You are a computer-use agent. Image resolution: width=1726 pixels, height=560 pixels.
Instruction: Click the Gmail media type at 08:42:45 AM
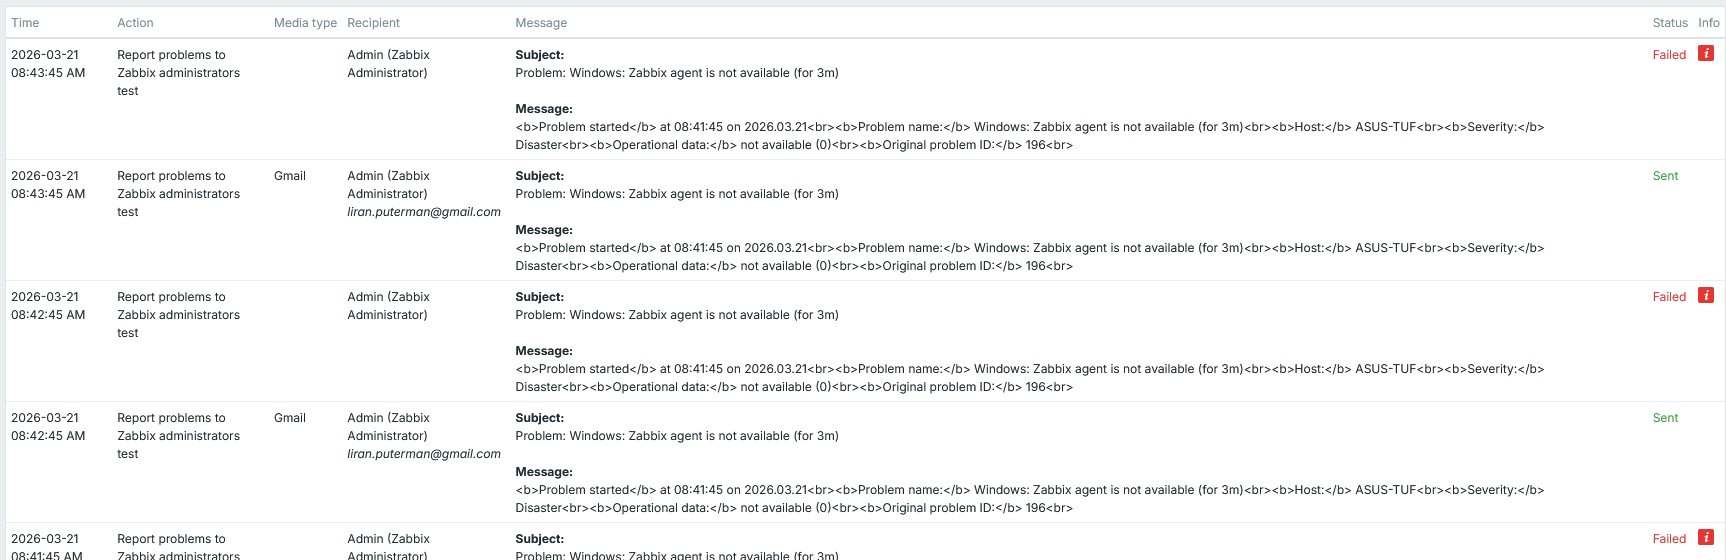click(x=290, y=418)
